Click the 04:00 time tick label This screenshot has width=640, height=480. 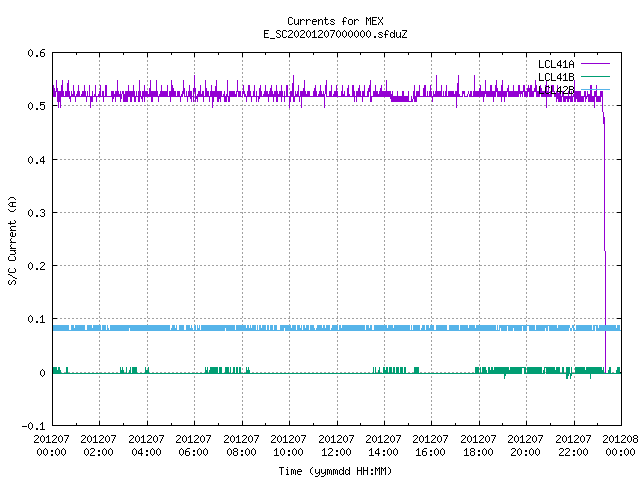tap(146, 452)
